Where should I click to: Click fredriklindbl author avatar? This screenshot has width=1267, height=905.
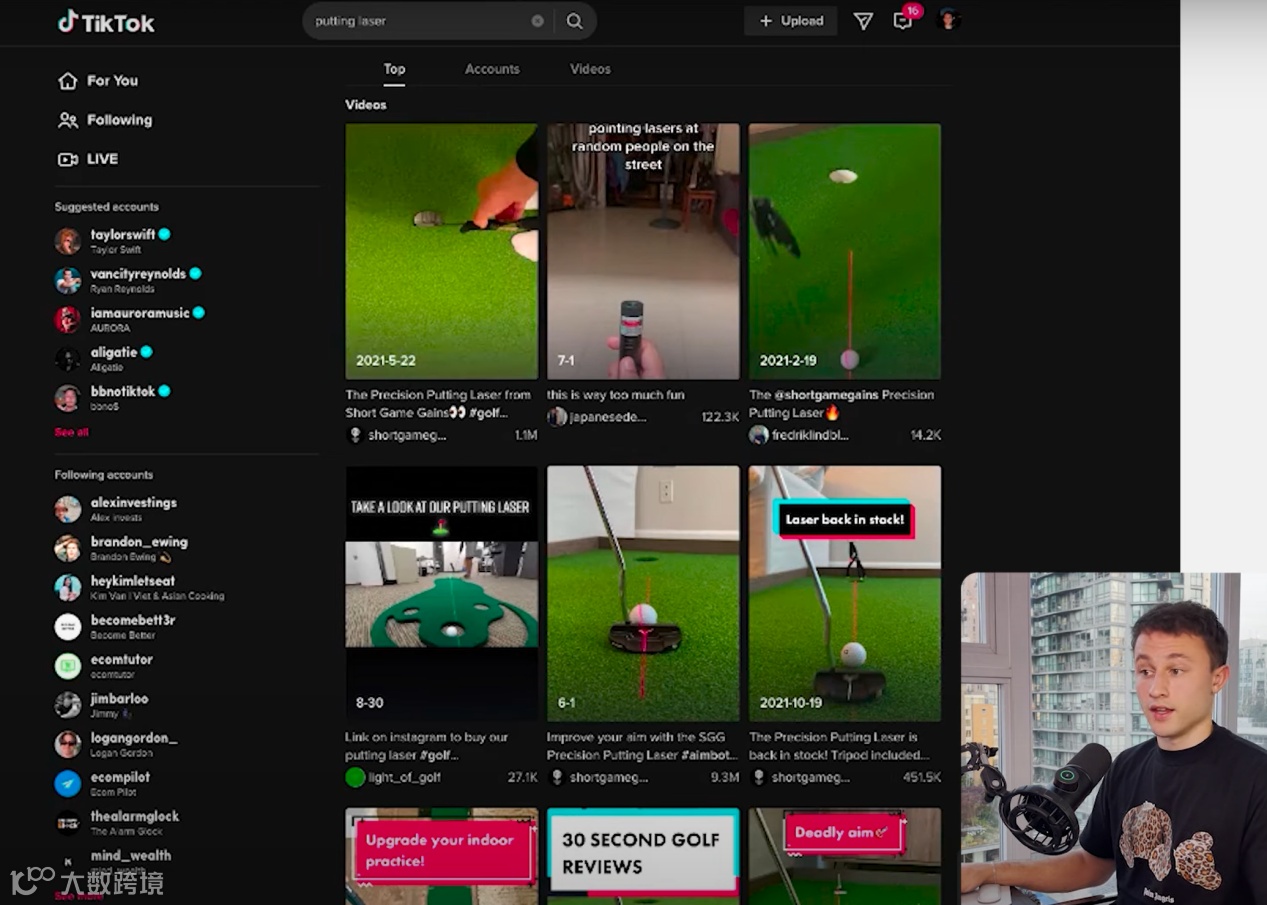[x=759, y=435]
